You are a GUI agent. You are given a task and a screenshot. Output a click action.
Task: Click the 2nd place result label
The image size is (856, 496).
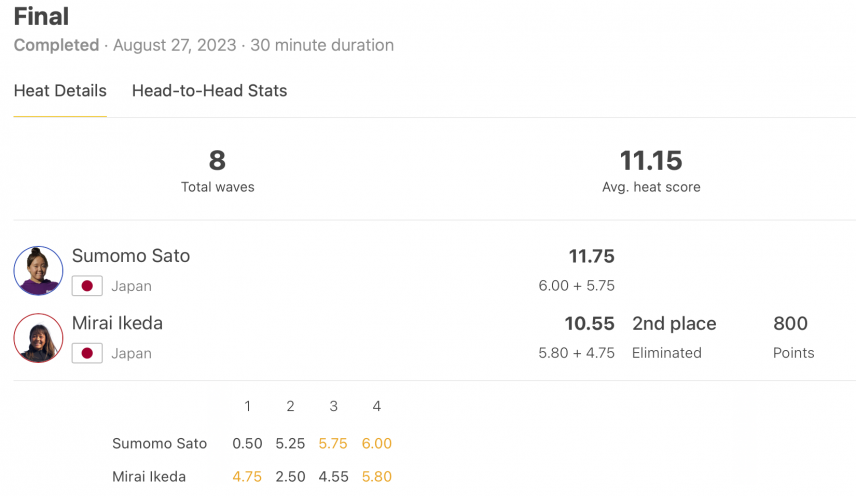point(674,324)
